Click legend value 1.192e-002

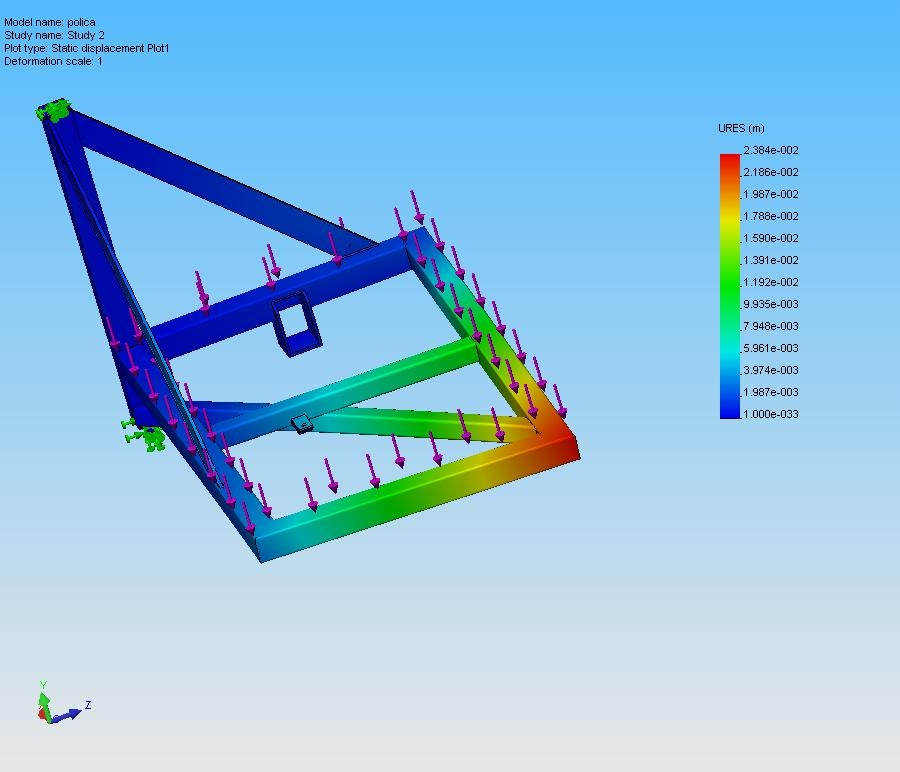click(771, 282)
